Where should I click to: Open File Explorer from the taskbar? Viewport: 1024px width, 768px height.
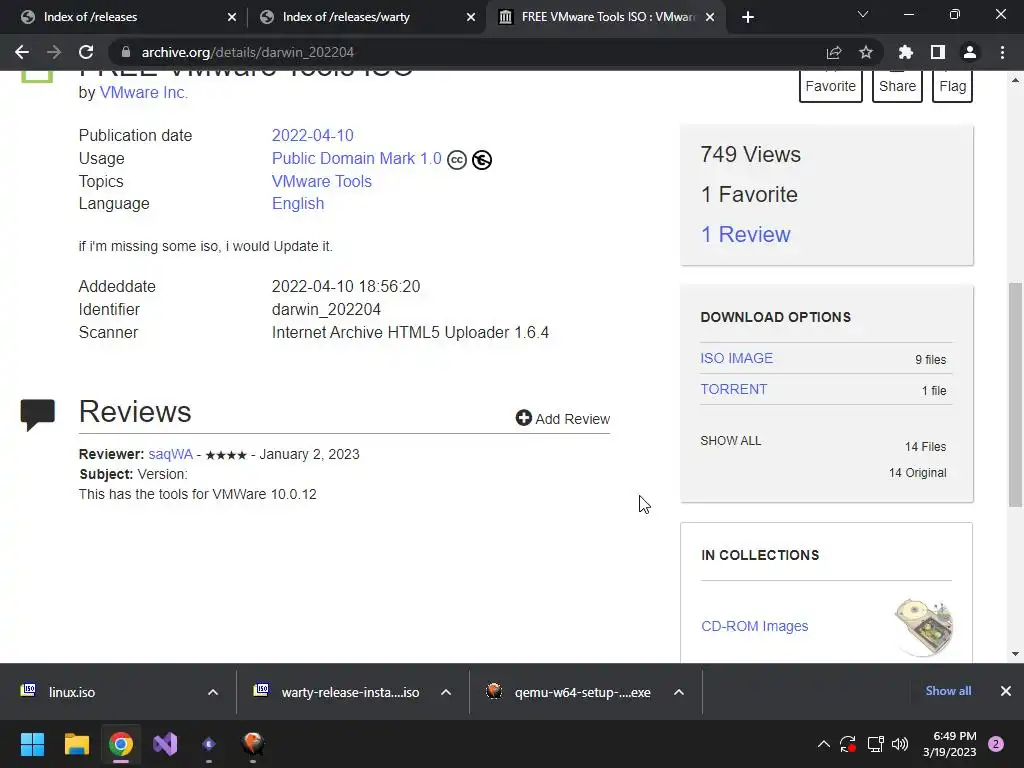tap(76, 744)
